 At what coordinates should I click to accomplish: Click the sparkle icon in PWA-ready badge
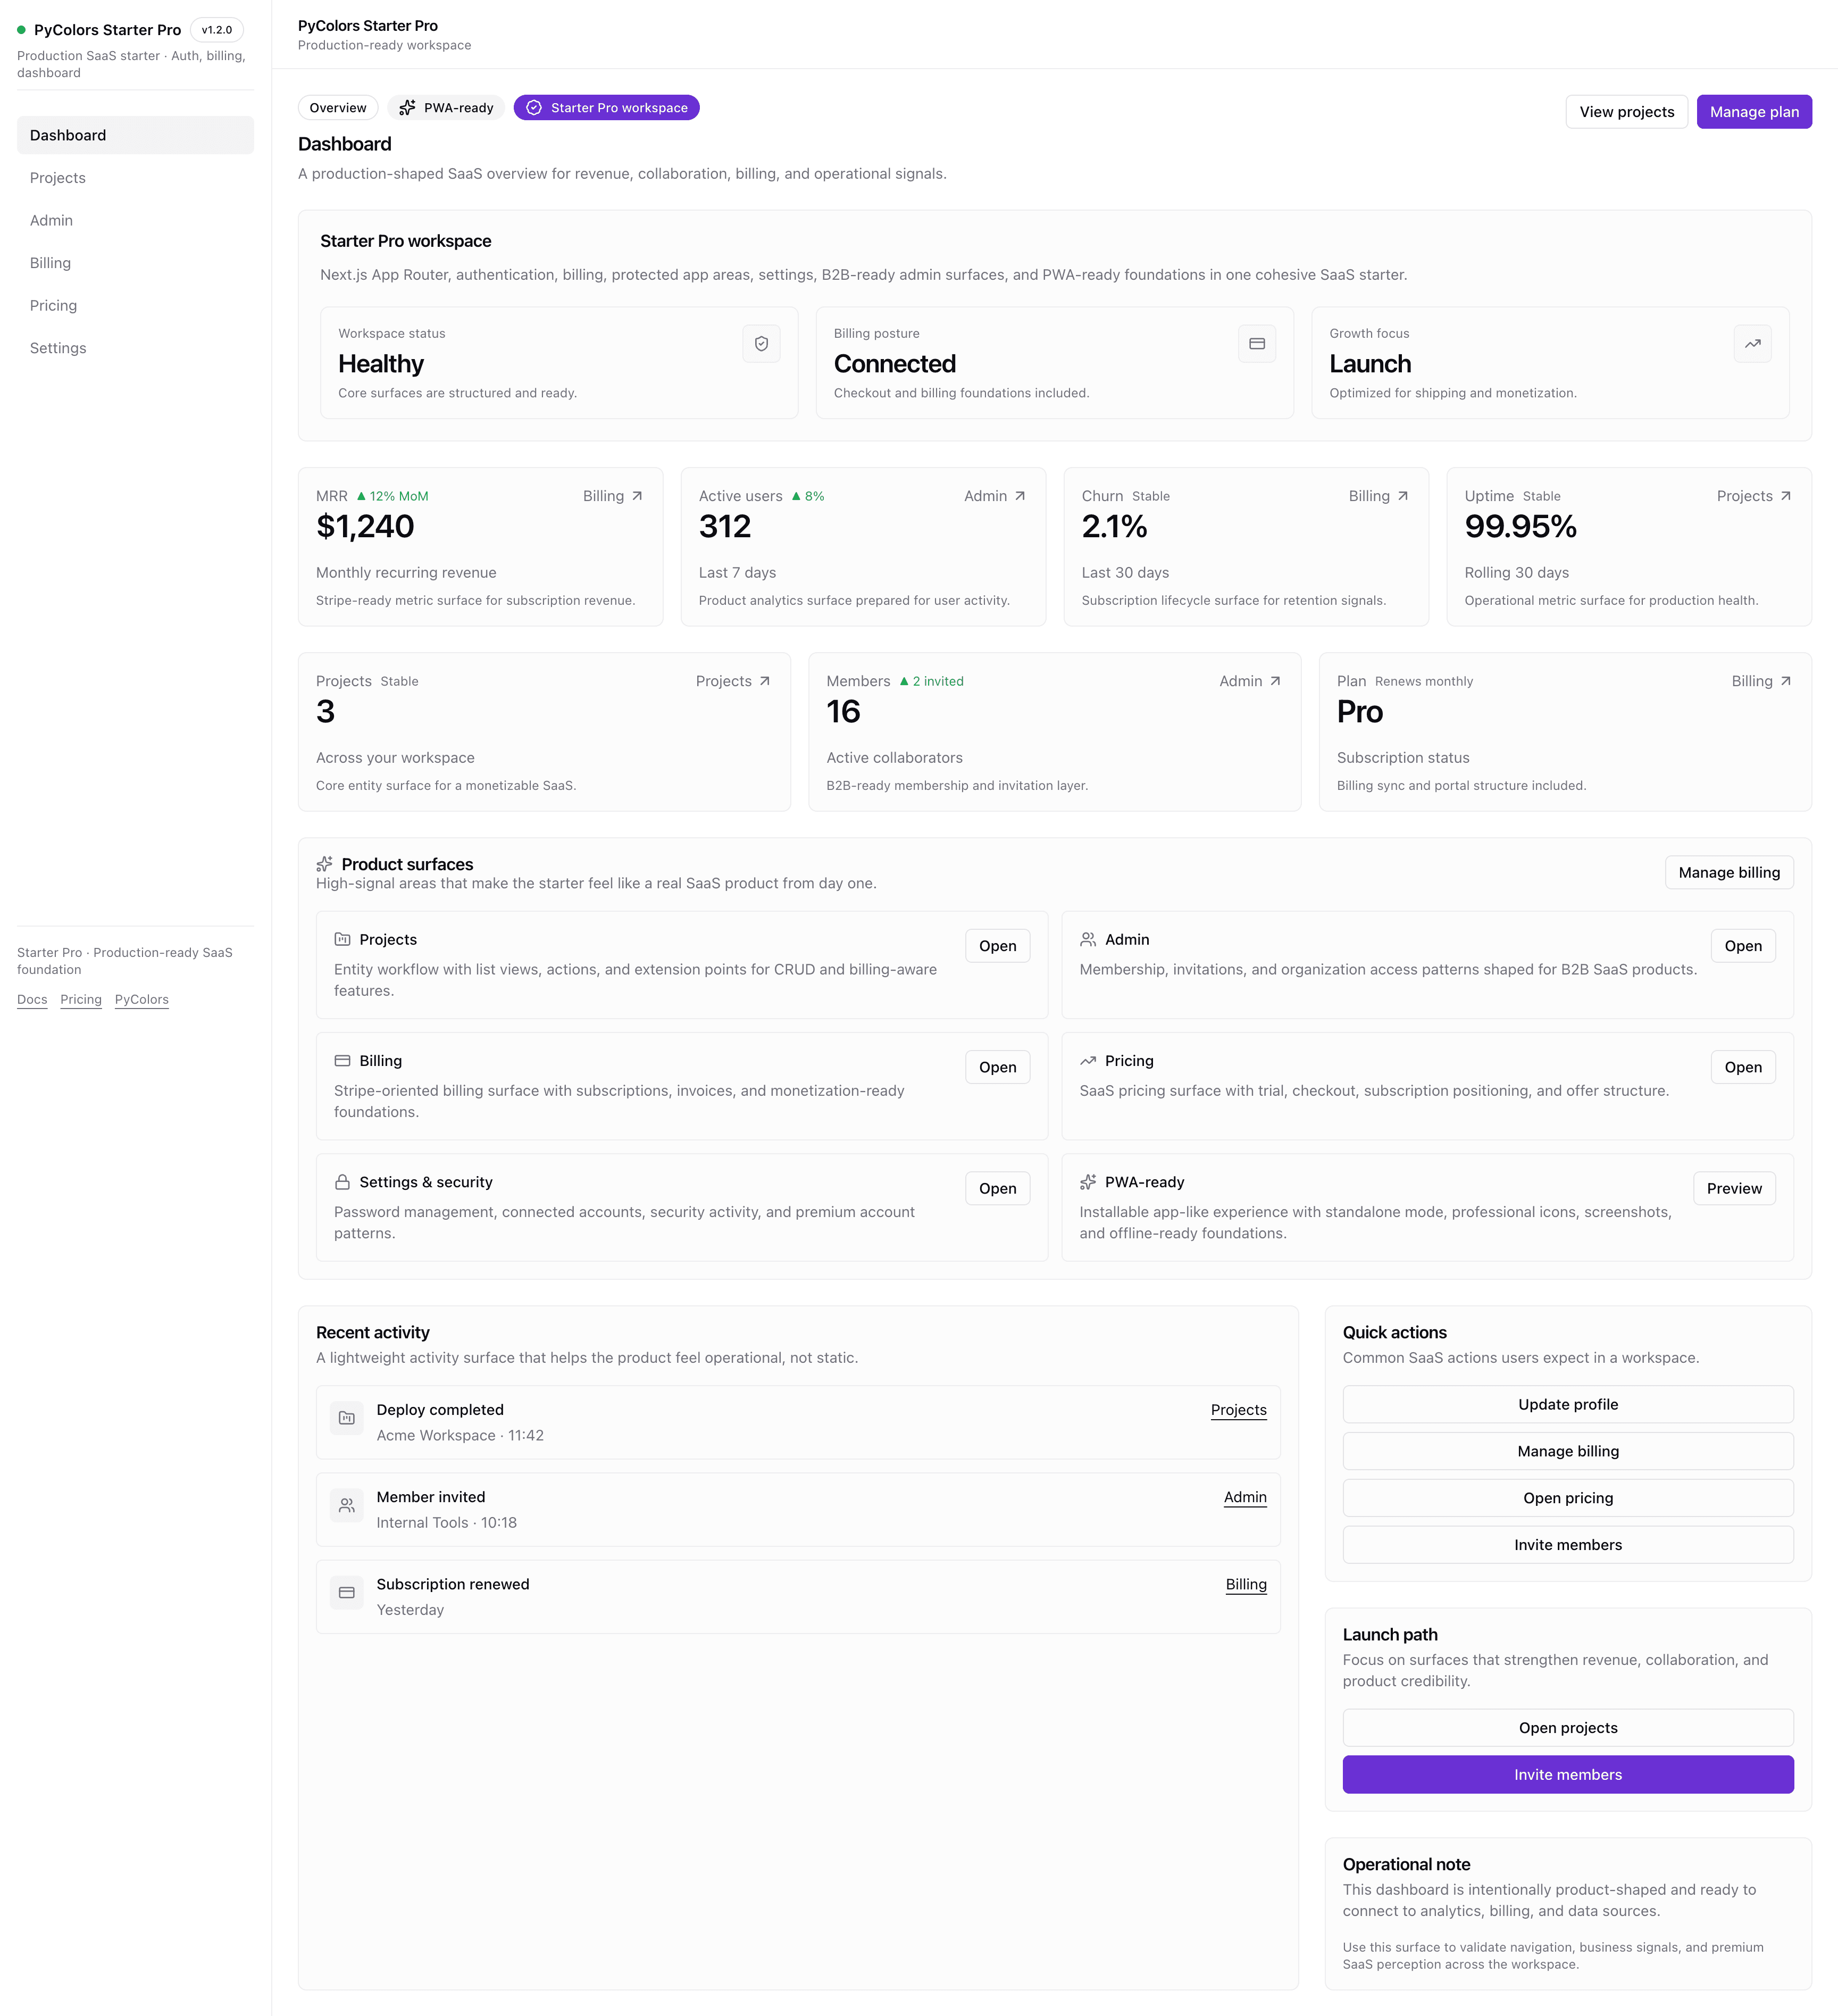[x=407, y=108]
